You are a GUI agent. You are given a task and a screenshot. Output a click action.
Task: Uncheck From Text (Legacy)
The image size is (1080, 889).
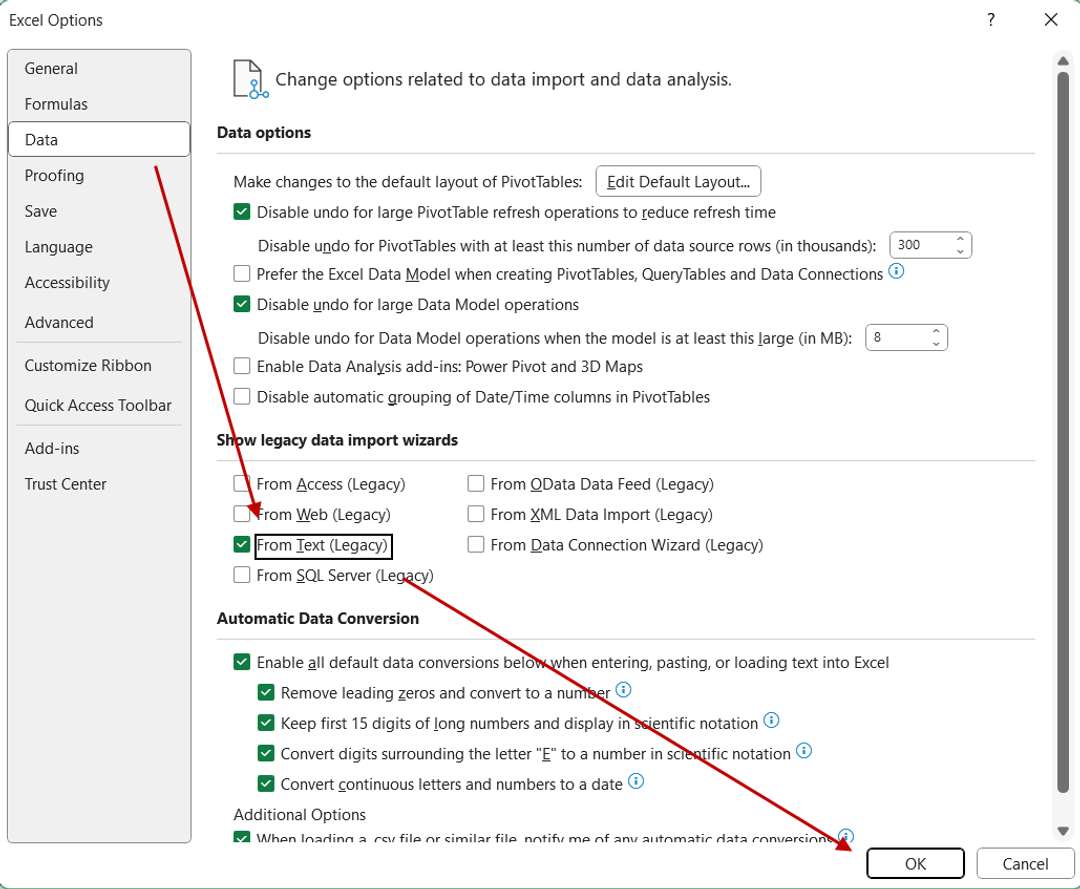[x=241, y=545]
